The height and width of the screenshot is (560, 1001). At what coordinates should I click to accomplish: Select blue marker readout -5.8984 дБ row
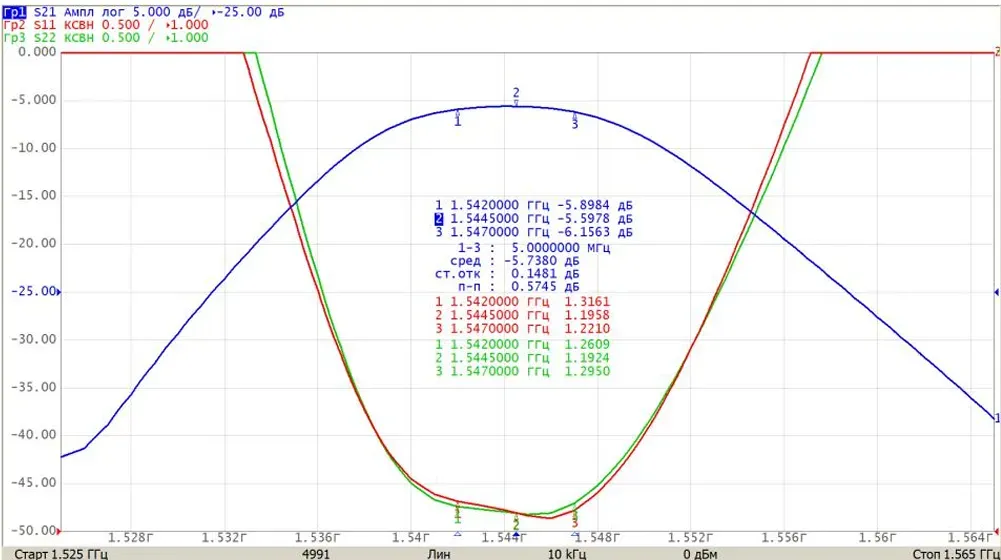(x=534, y=206)
